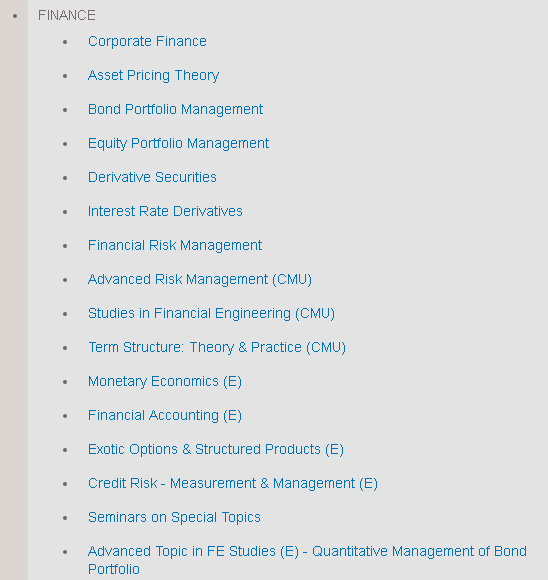Open the Monetary Economics (E) link
This screenshot has height=580, width=548.
pyautogui.click(x=165, y=381)
